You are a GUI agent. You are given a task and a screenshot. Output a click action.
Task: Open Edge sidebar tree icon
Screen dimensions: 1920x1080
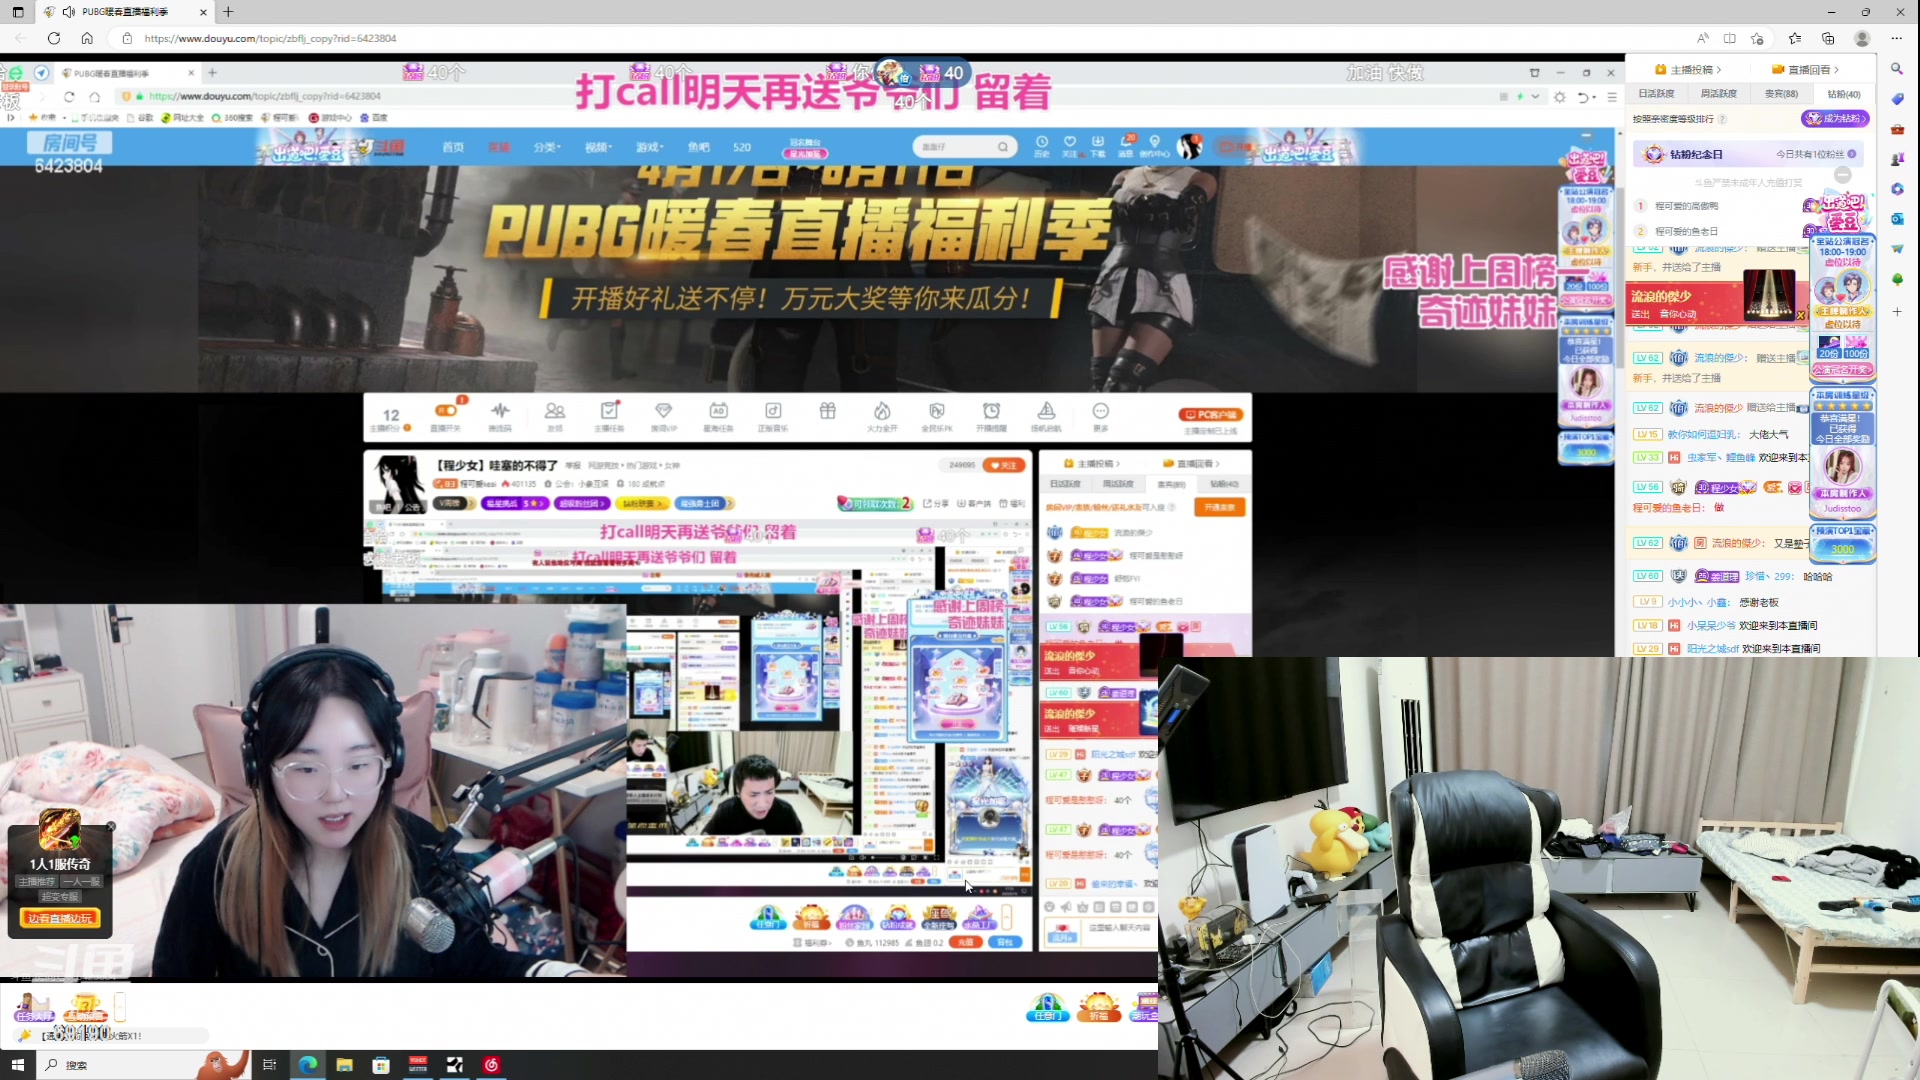1897,279
